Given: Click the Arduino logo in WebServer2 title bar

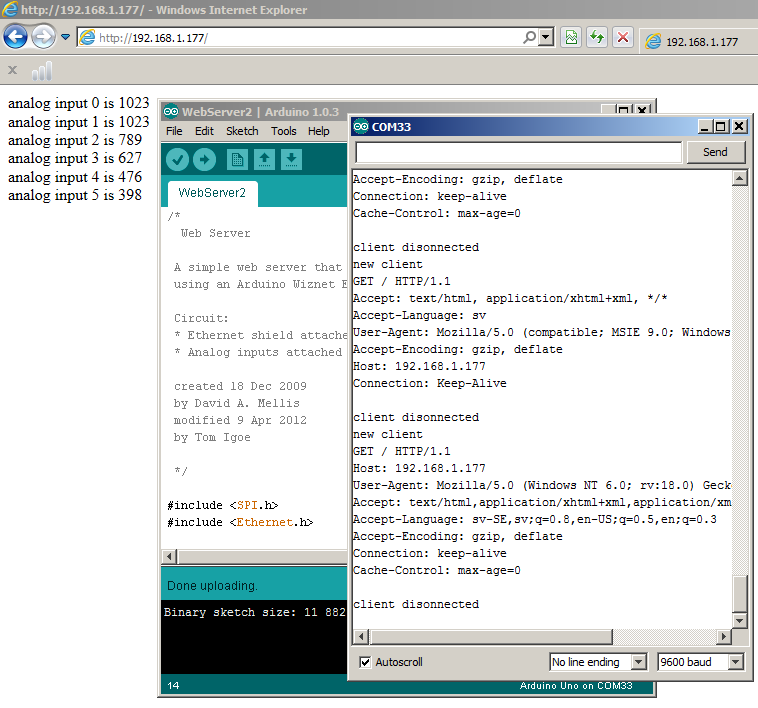Looking at the screenshot, I should 170,112.
